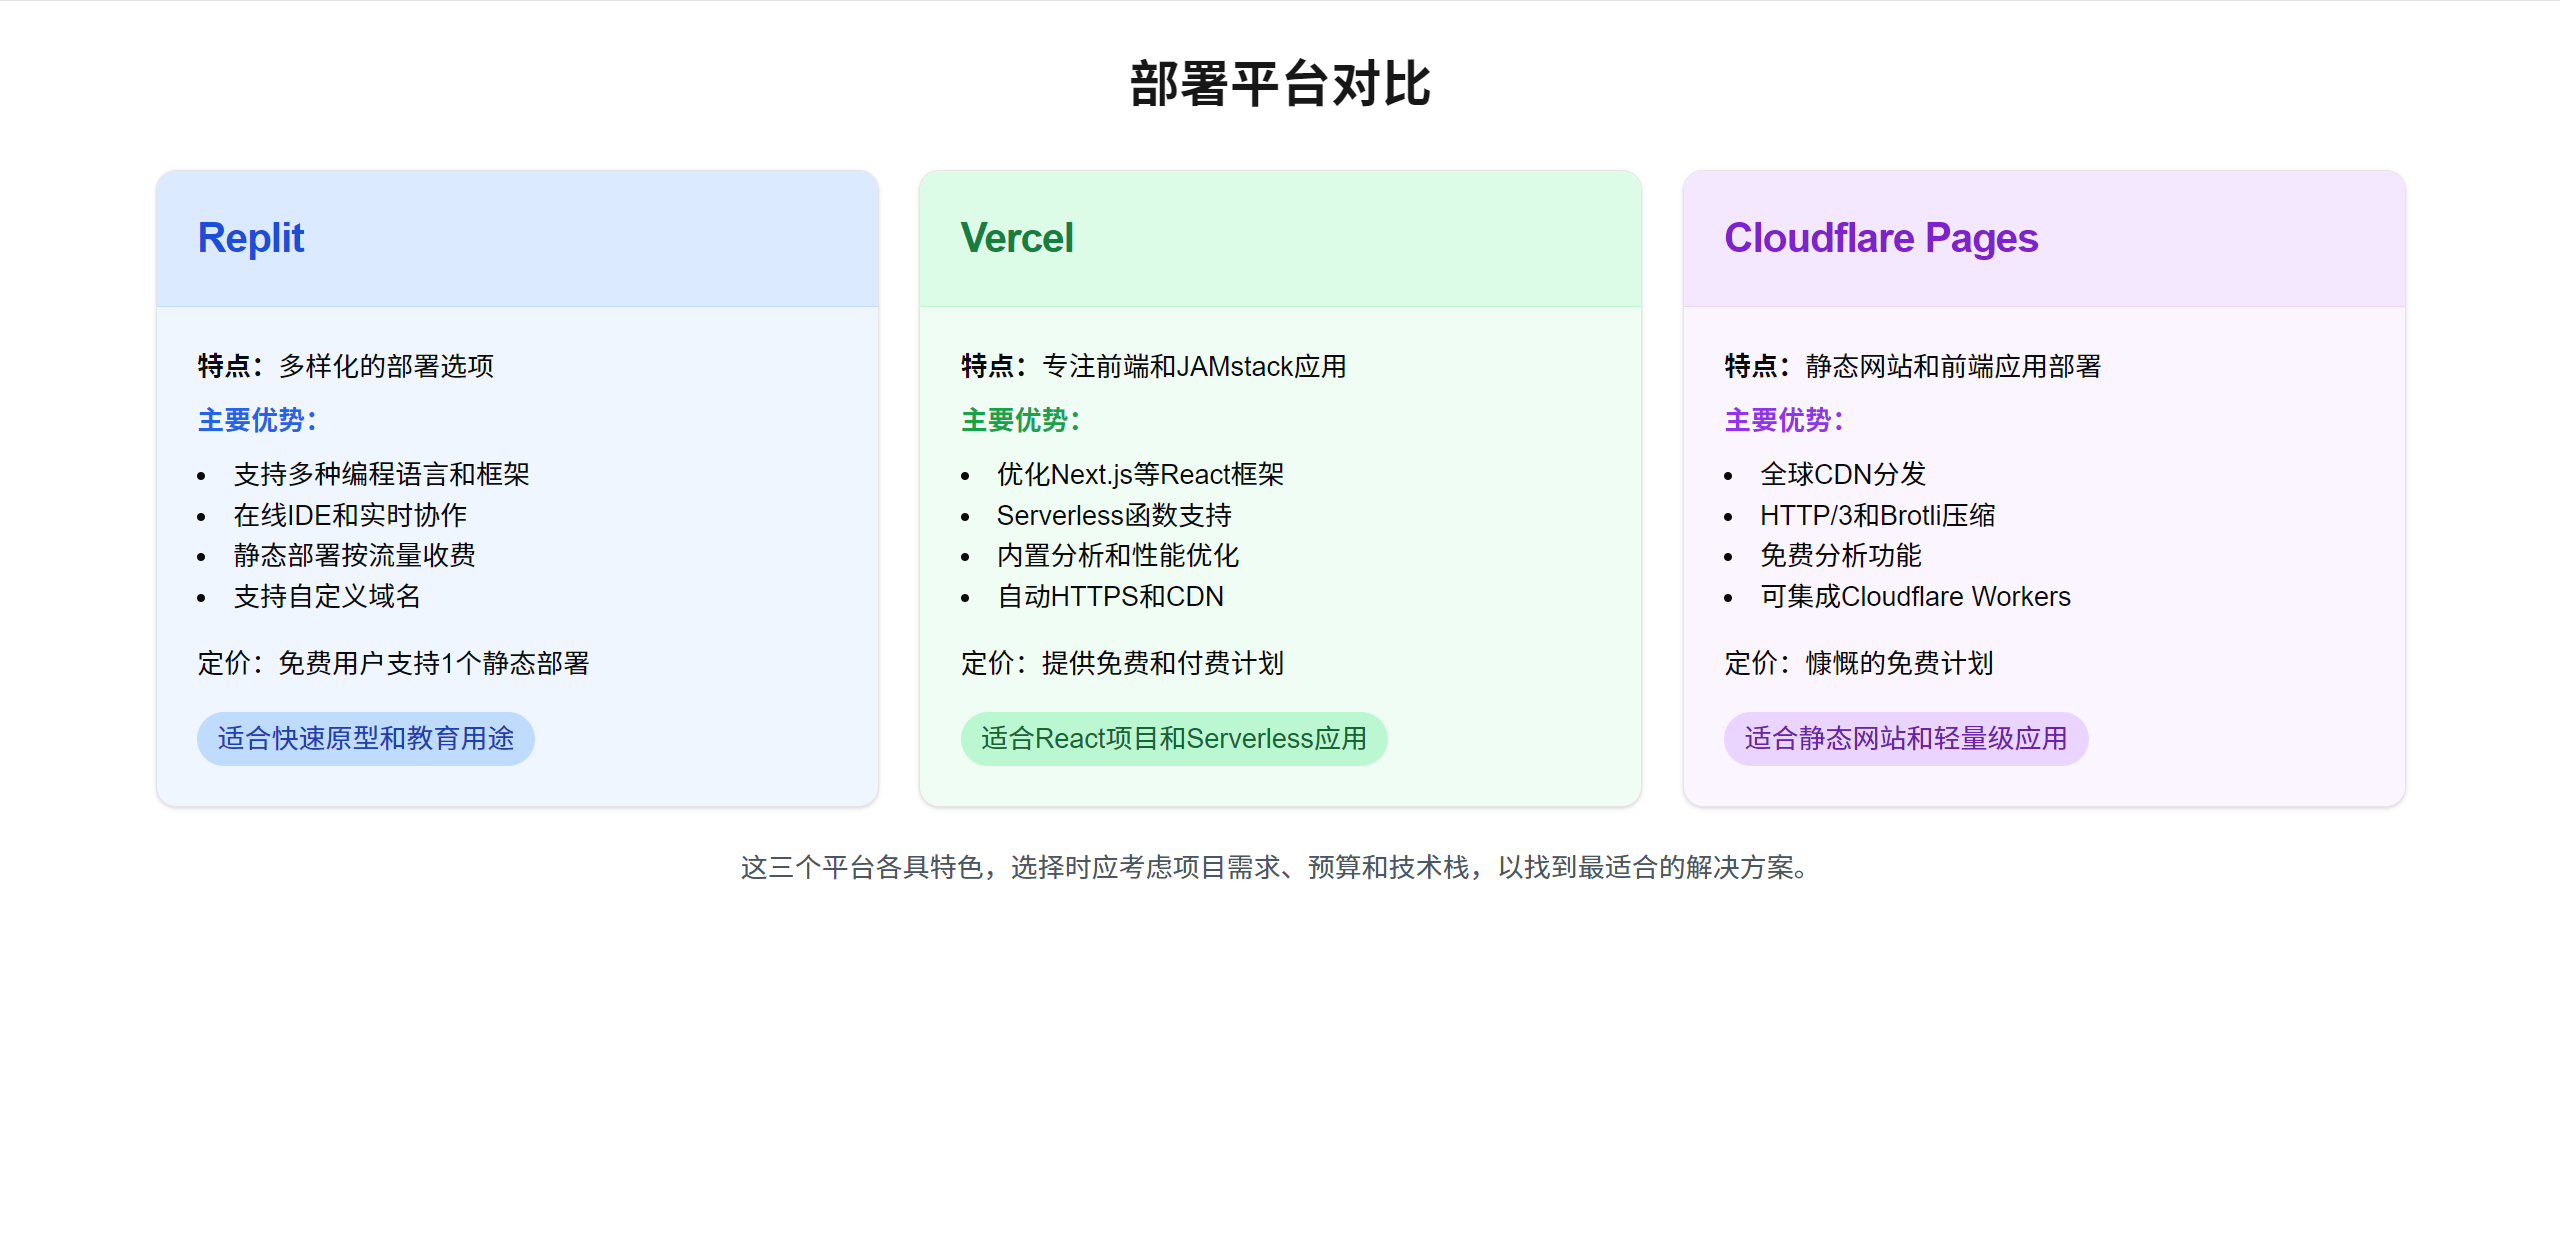
Task: Click Vercel's 主要优势 section label
Action: (x=1020, y=420)
